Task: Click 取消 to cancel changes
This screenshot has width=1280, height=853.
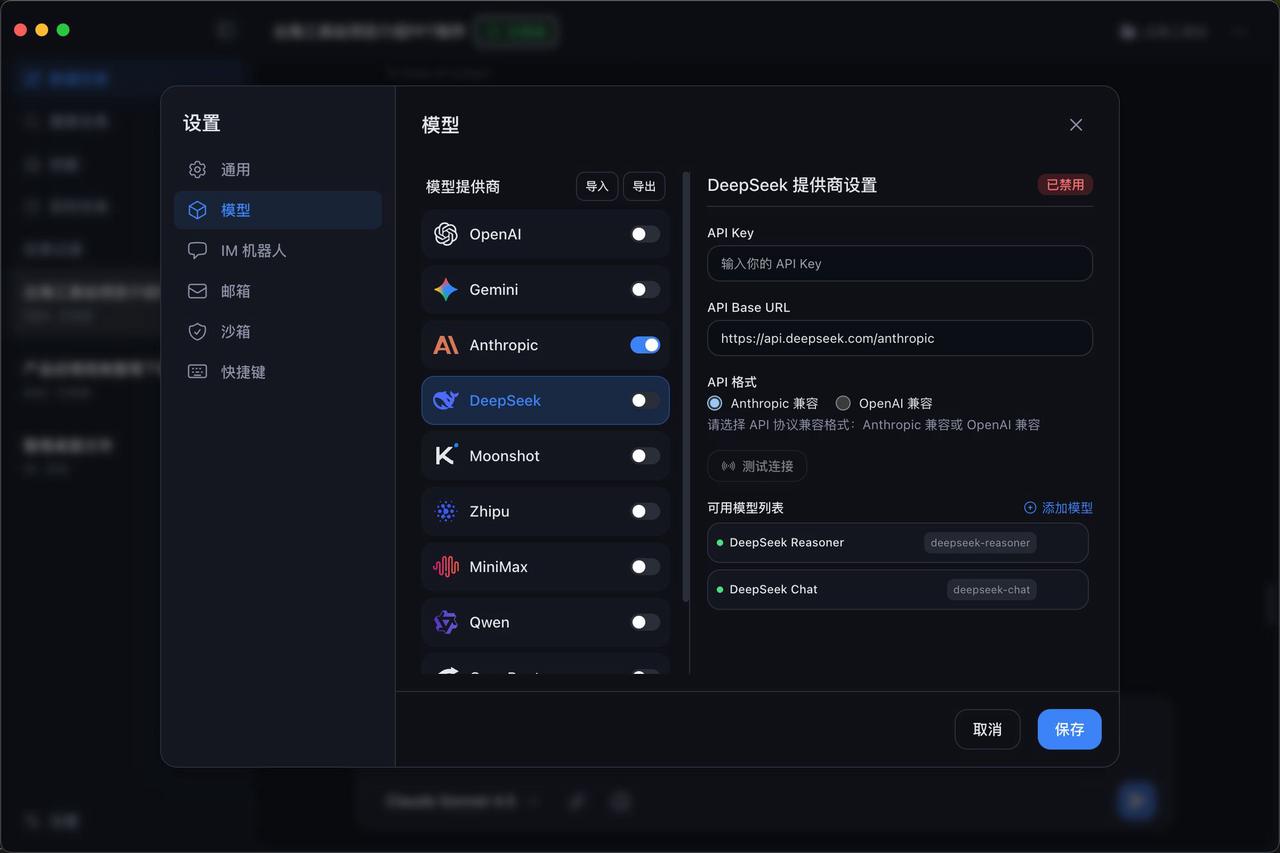Action: pyautogui.click(x=987, y=729)
